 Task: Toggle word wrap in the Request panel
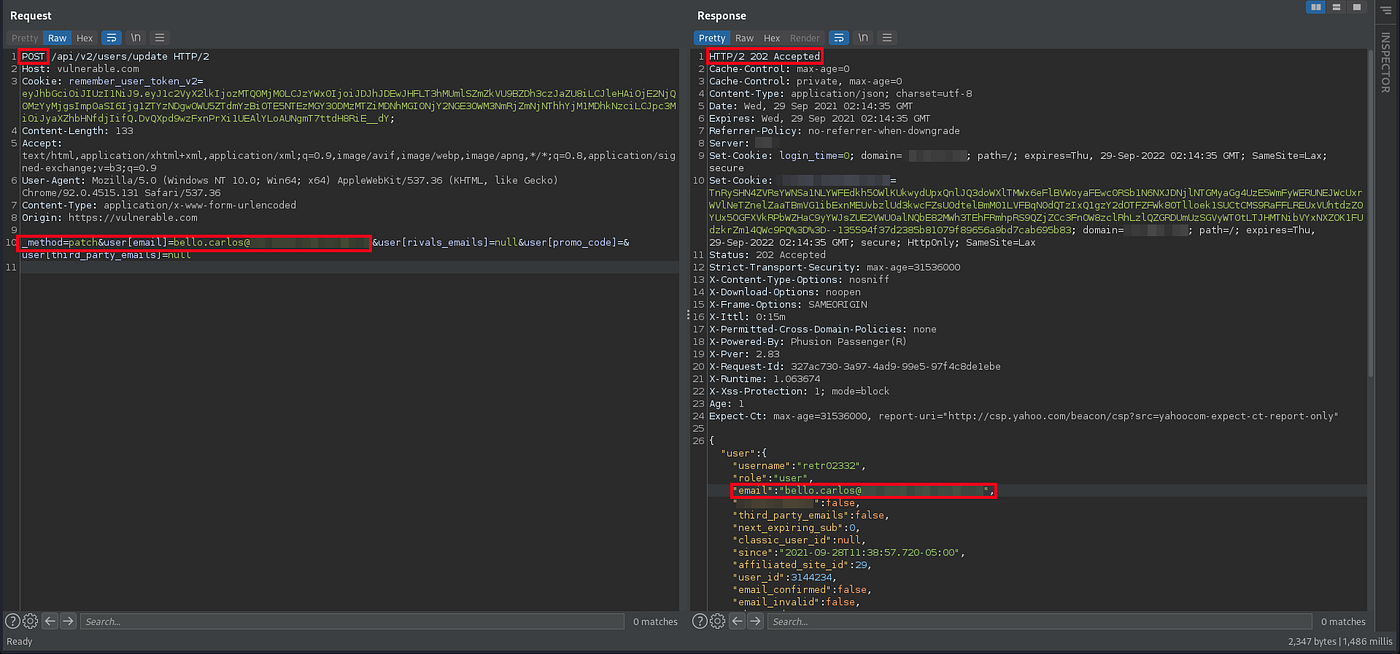[x=111, y=38]
